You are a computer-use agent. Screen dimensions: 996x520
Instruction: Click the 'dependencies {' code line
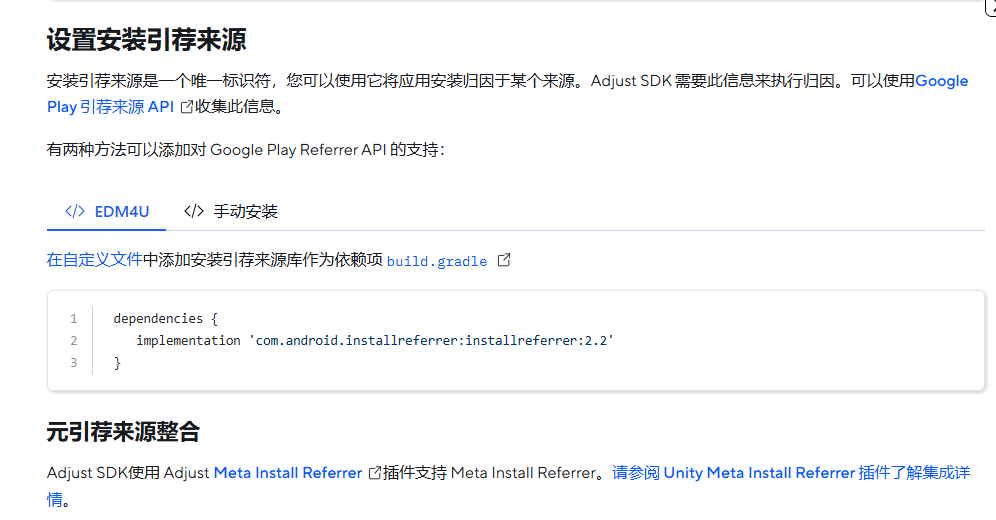pyautogui.click(x=165, y=319)
